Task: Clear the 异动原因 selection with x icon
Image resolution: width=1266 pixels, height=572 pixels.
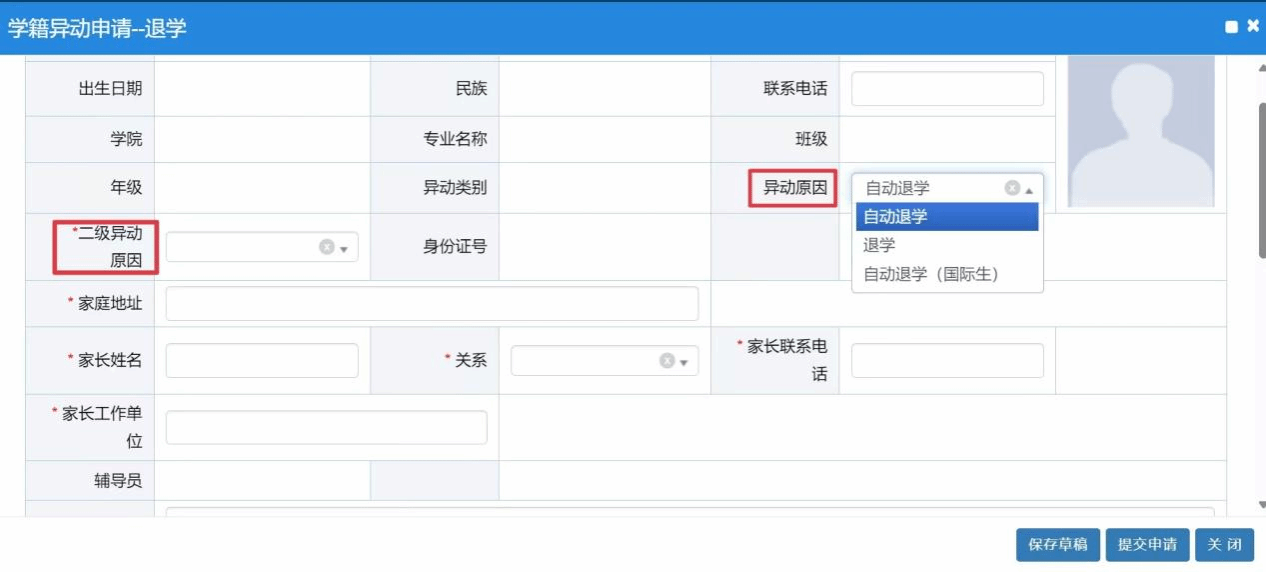Action: coord(1012,188)
